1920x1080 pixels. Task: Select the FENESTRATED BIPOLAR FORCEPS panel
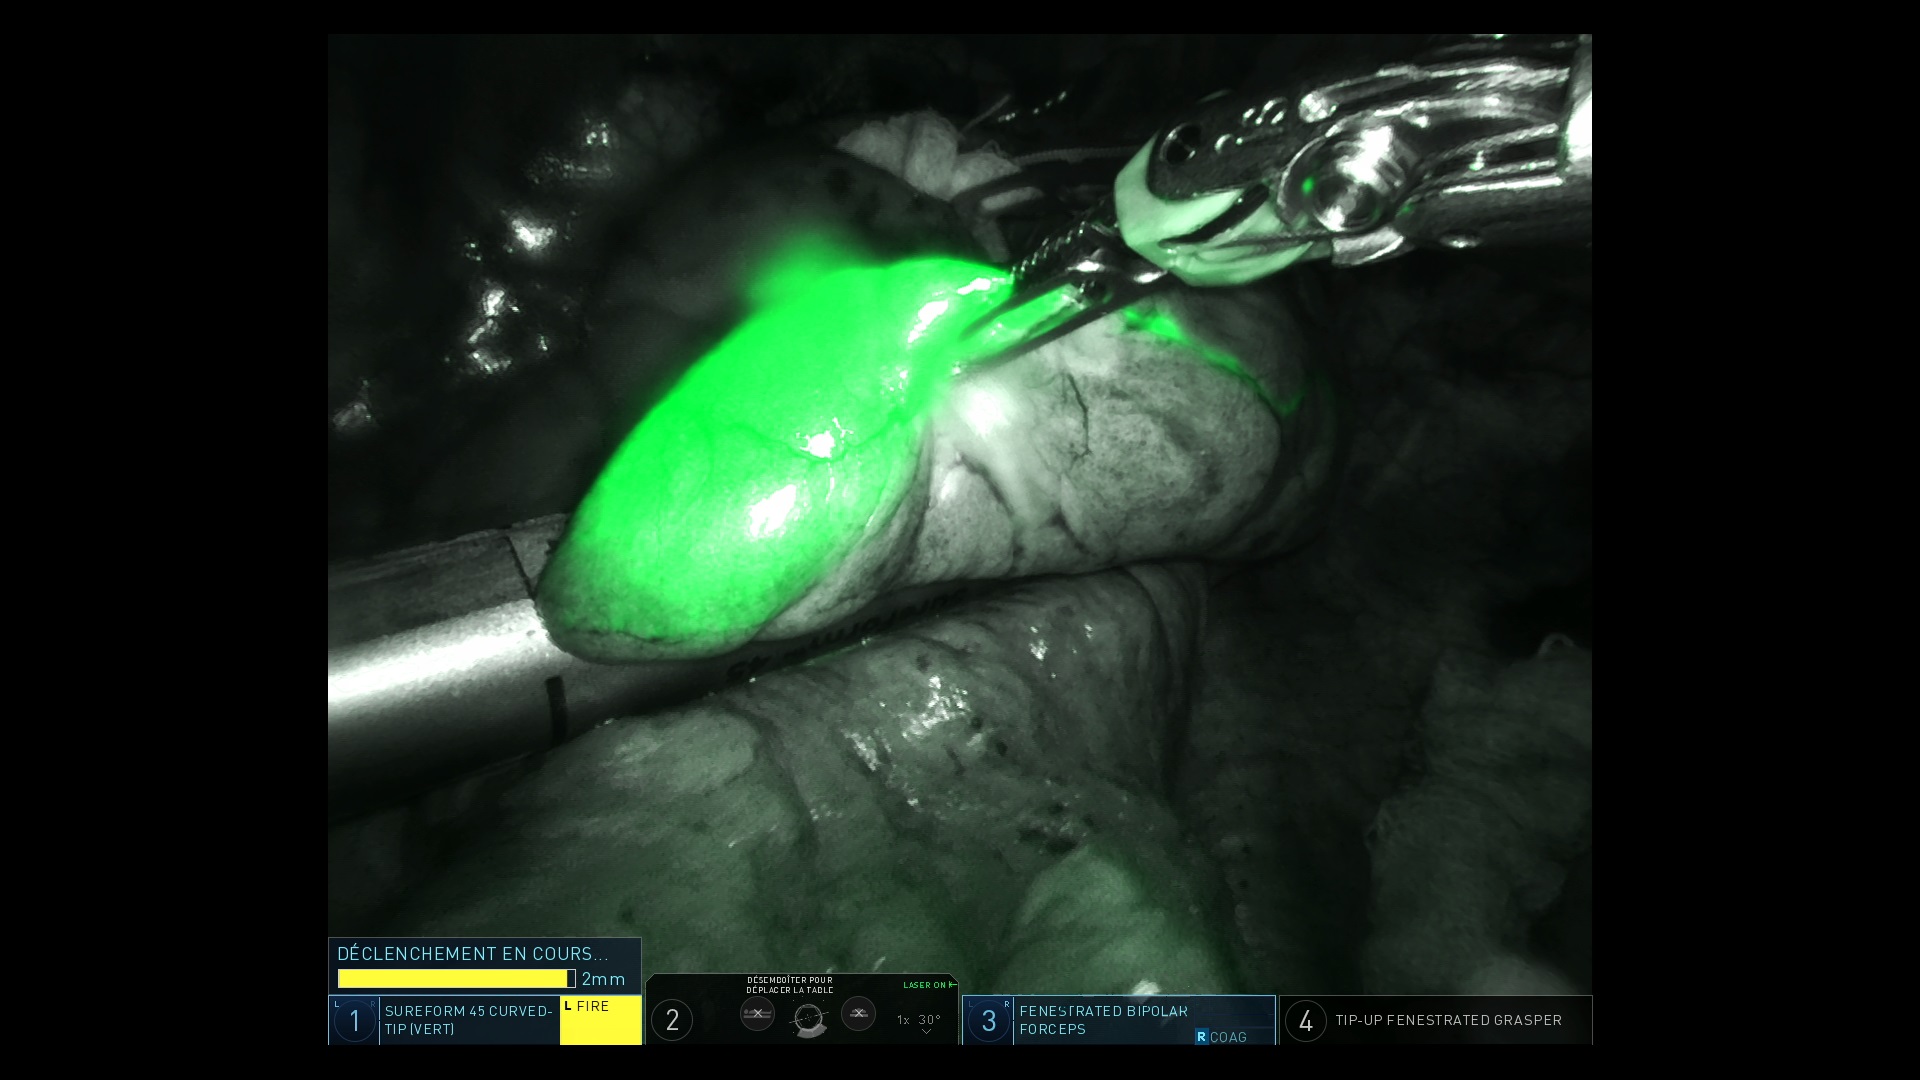(x=1103, y=1018)
